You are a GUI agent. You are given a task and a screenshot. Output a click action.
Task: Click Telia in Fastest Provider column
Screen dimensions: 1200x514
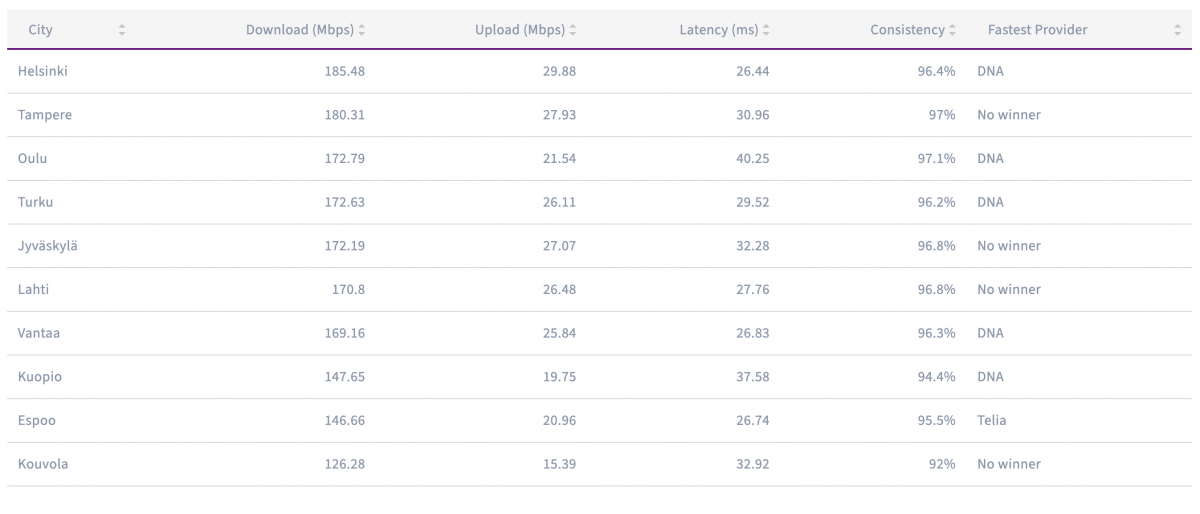point(992,421)
